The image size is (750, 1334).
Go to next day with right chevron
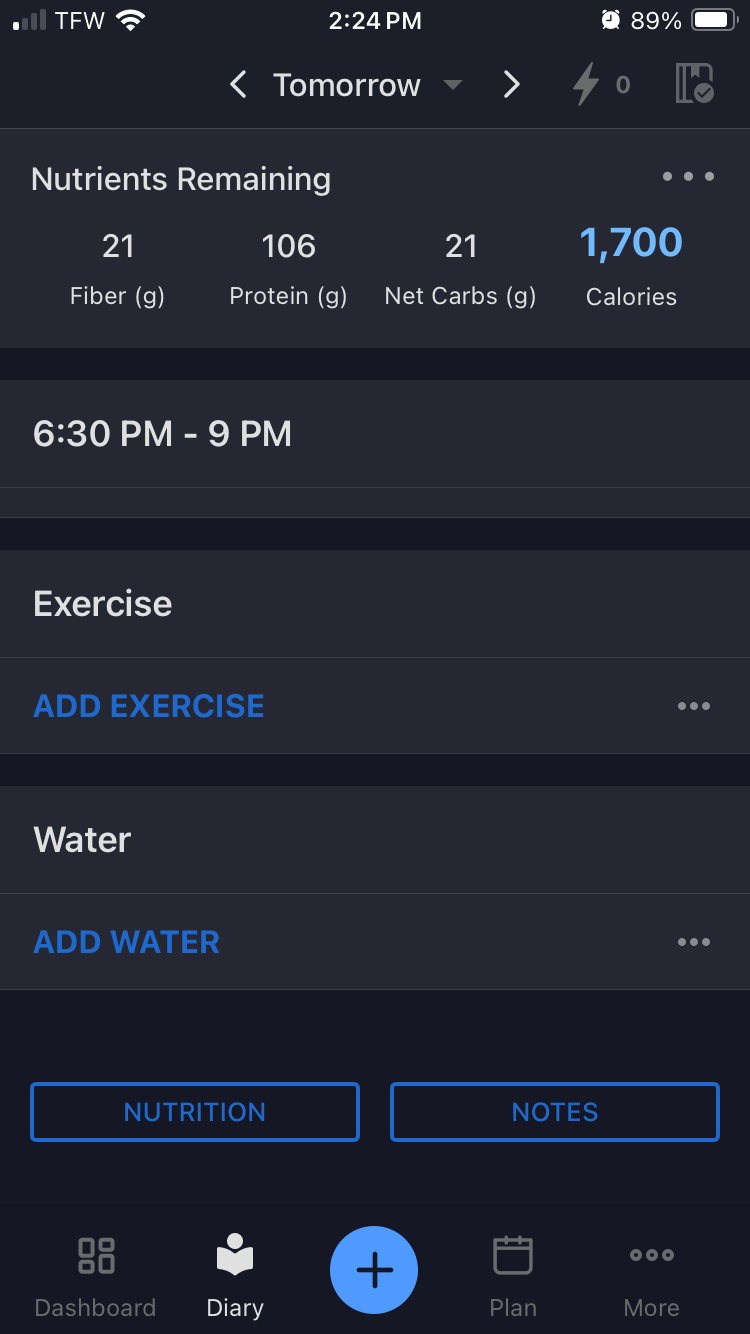511,85
